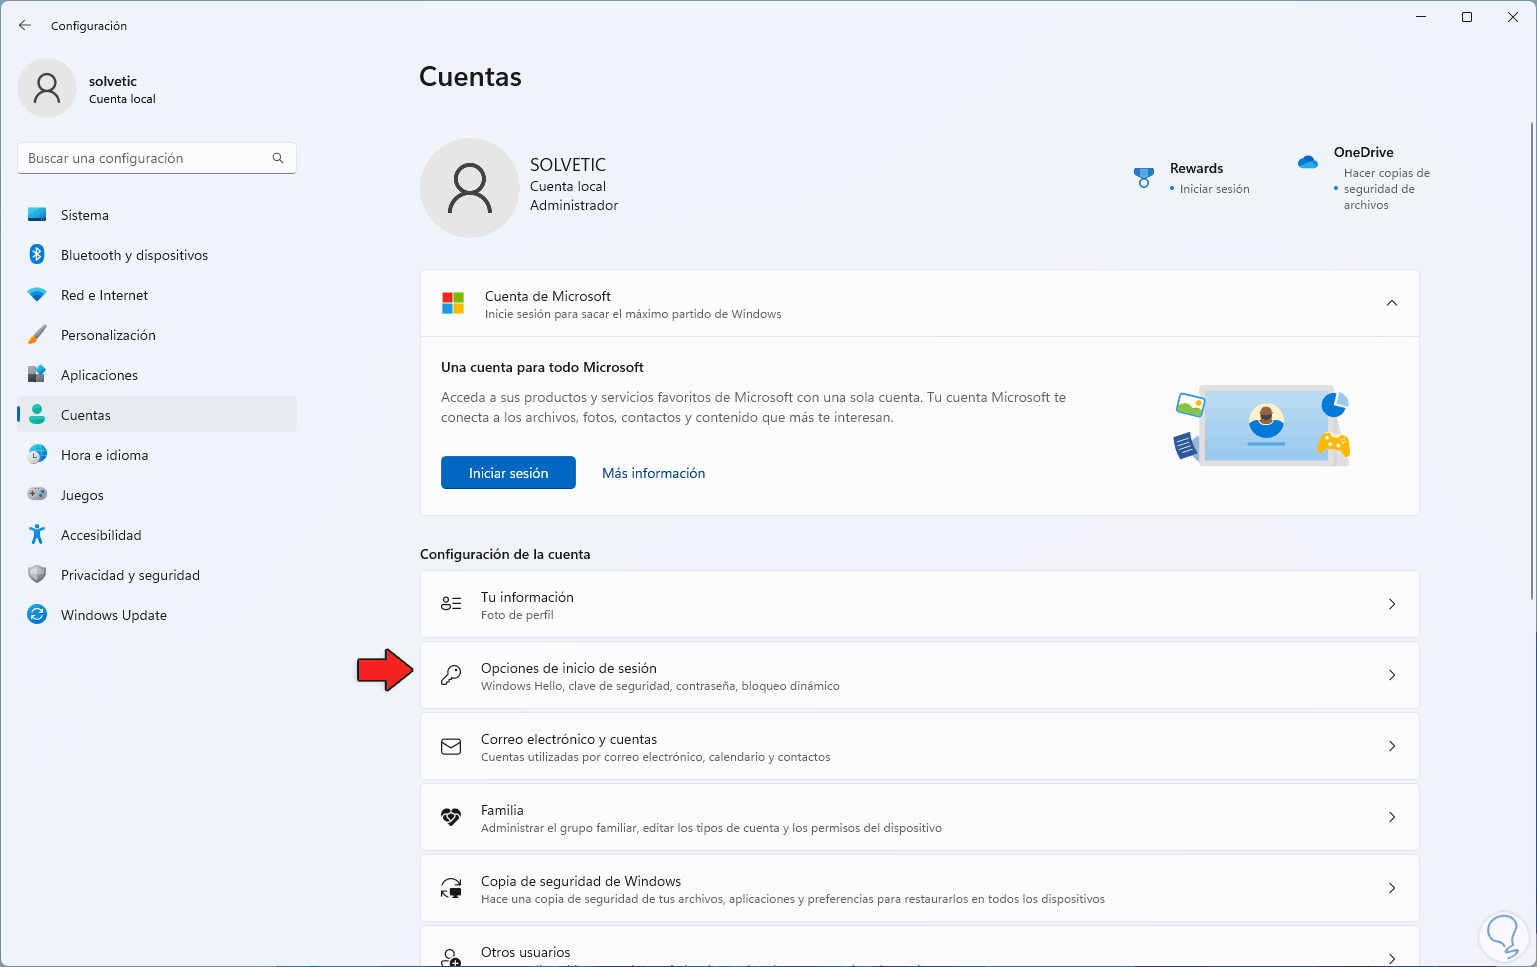Click the Juegos sidebar label
Screen dimensions: 1537x967
82,495
